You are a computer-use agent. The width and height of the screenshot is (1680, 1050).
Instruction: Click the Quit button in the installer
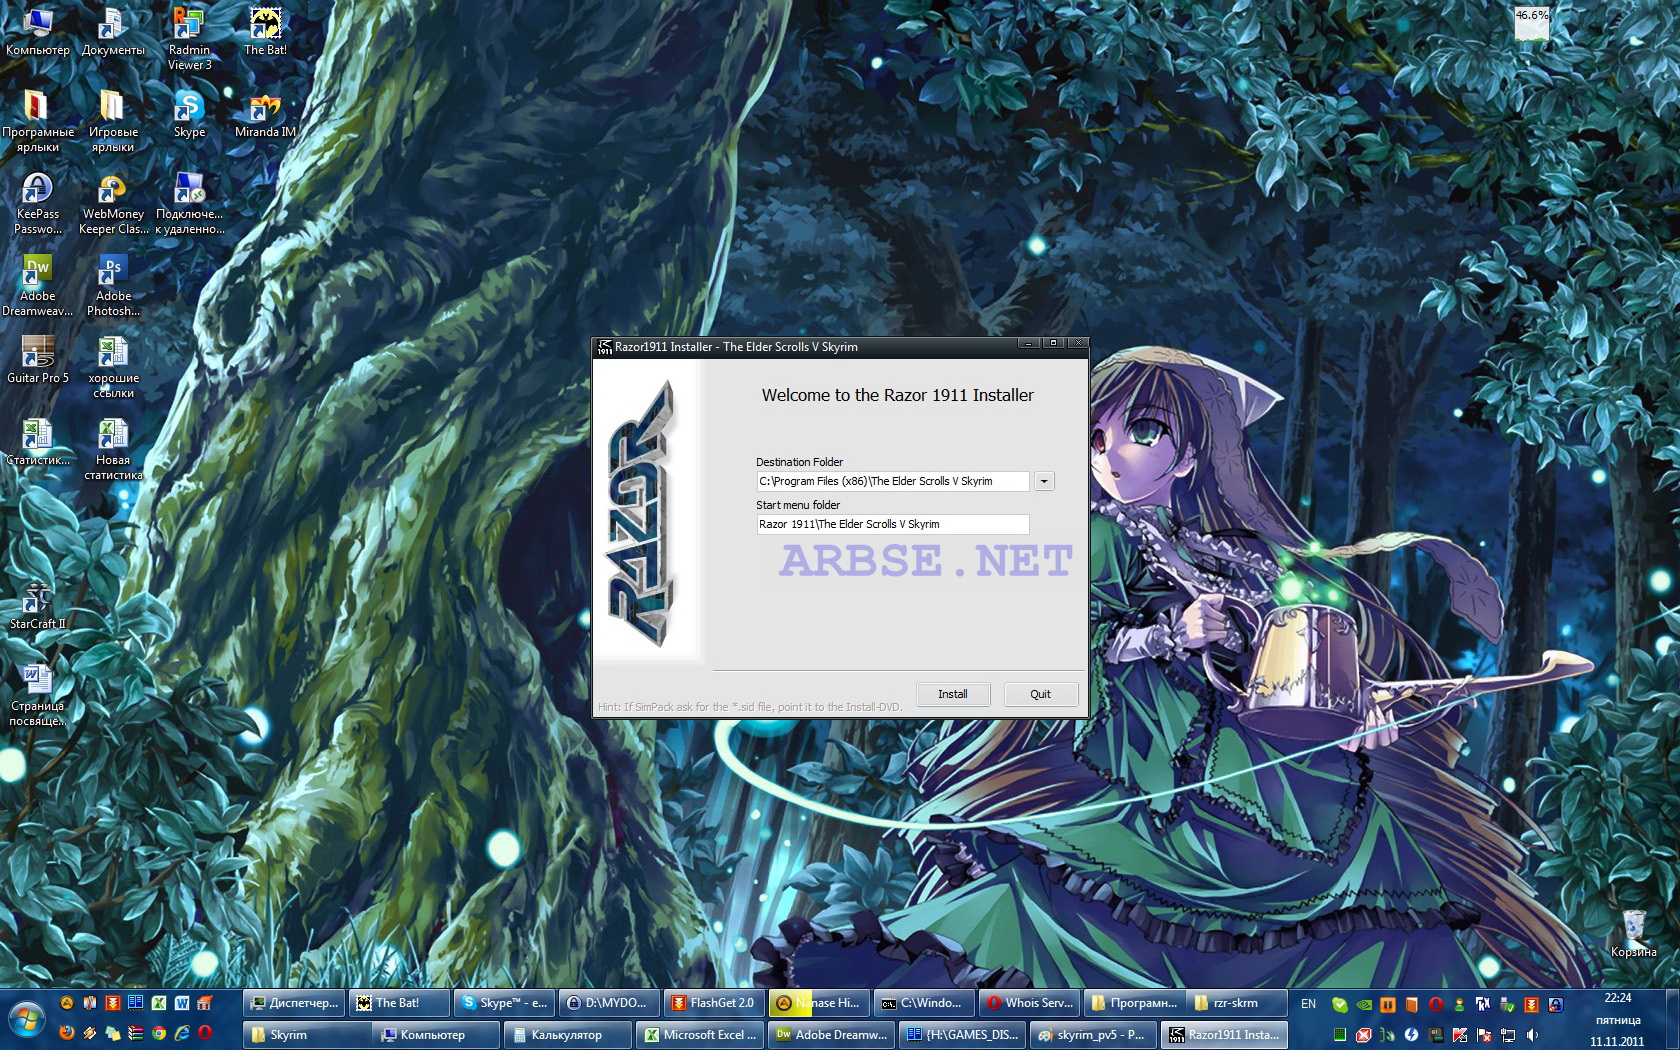point(1041,694)
